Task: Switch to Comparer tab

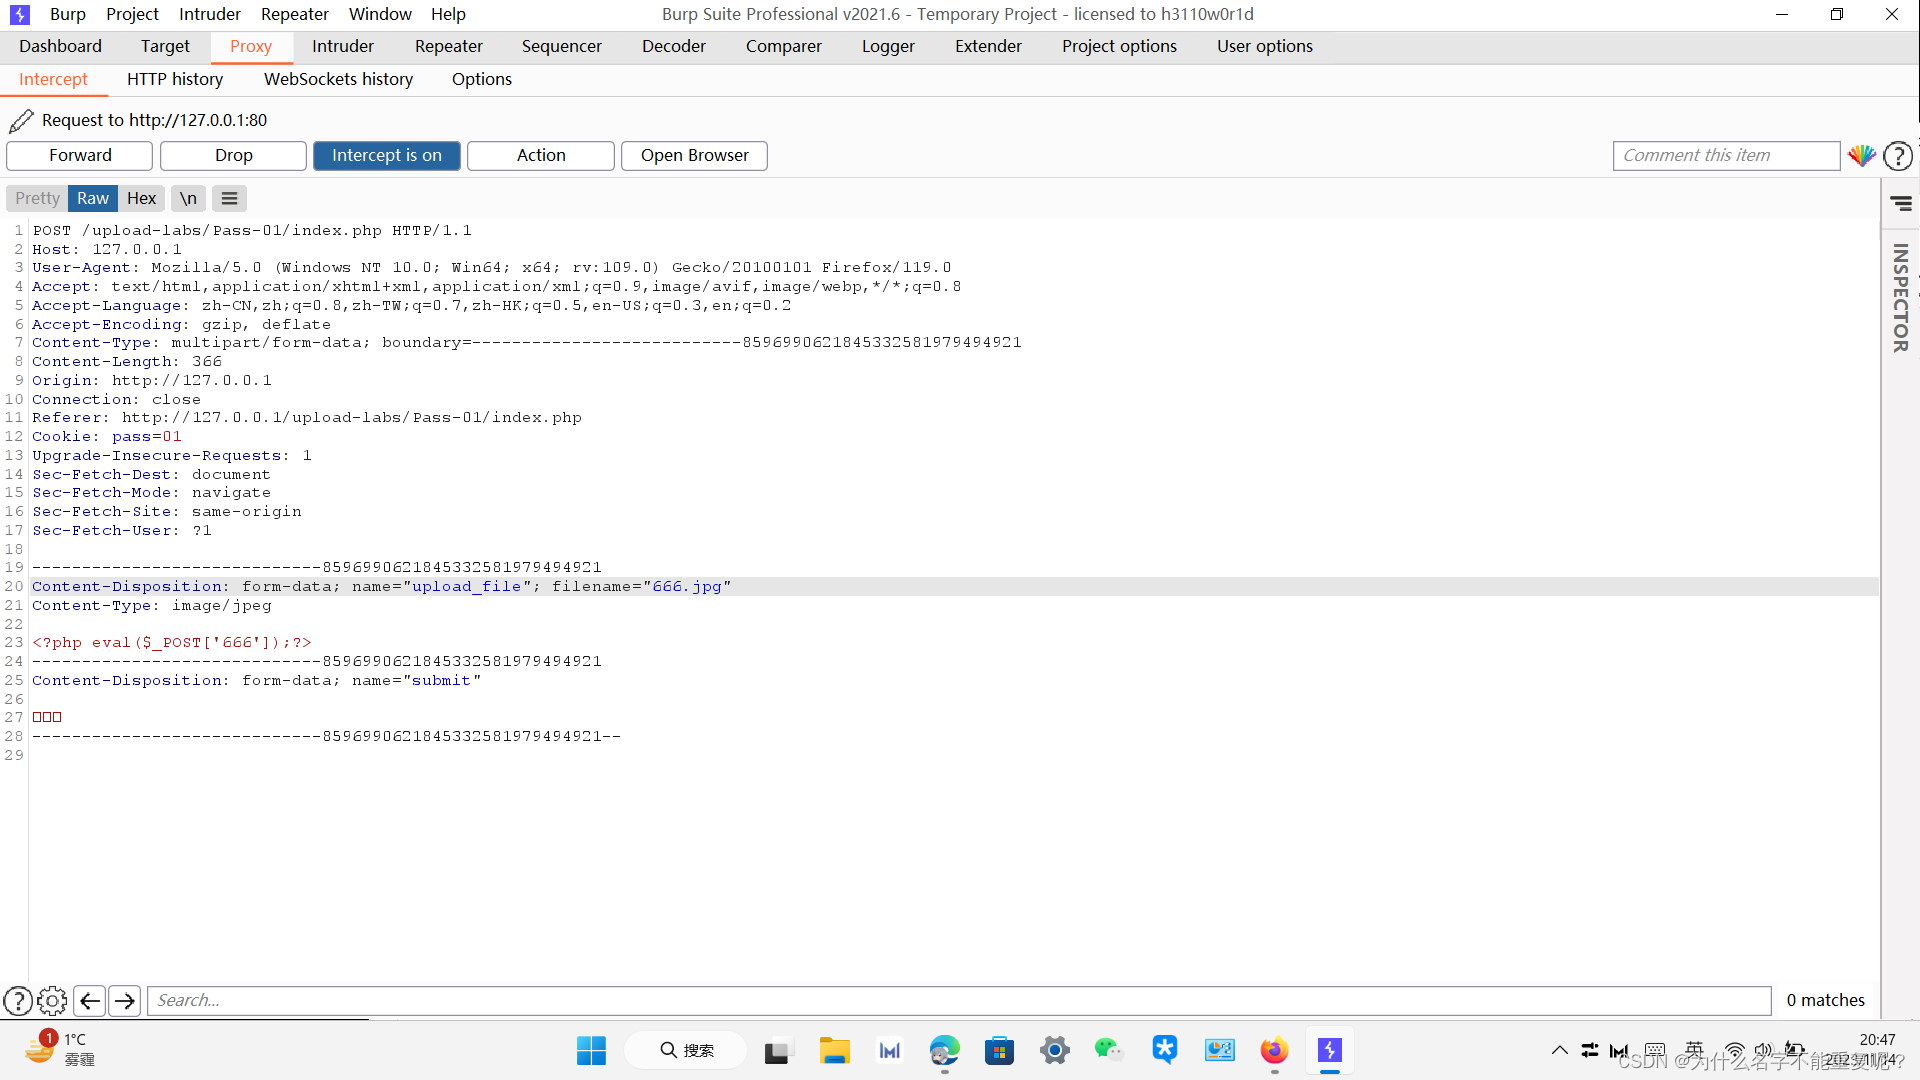Action: coord(784,46)
